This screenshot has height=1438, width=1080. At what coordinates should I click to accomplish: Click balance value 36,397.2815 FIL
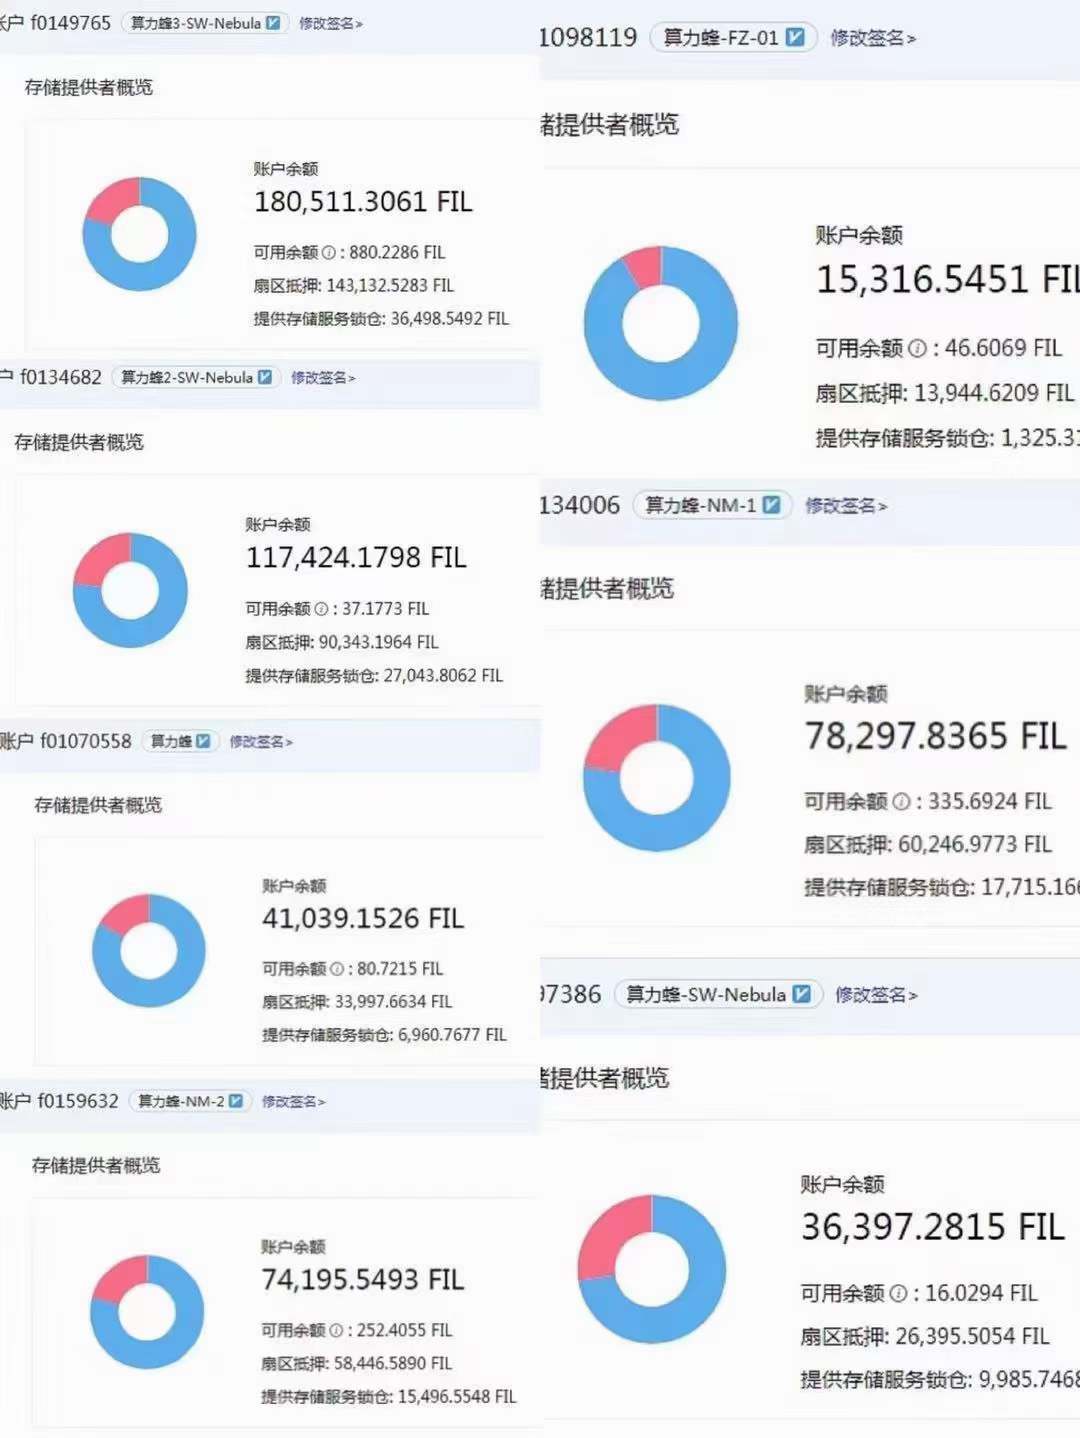[x=933, y=1226]
